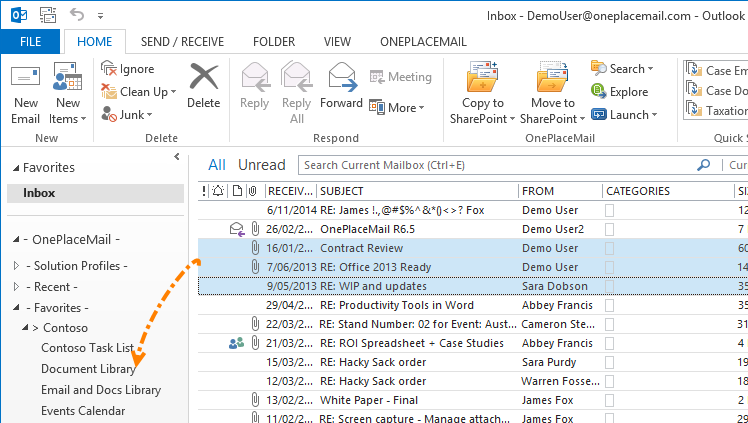Screen dimensions: 748x423
Task: Open the ONEPLACEMAIL ribbon tab
Action: (424, 41)
